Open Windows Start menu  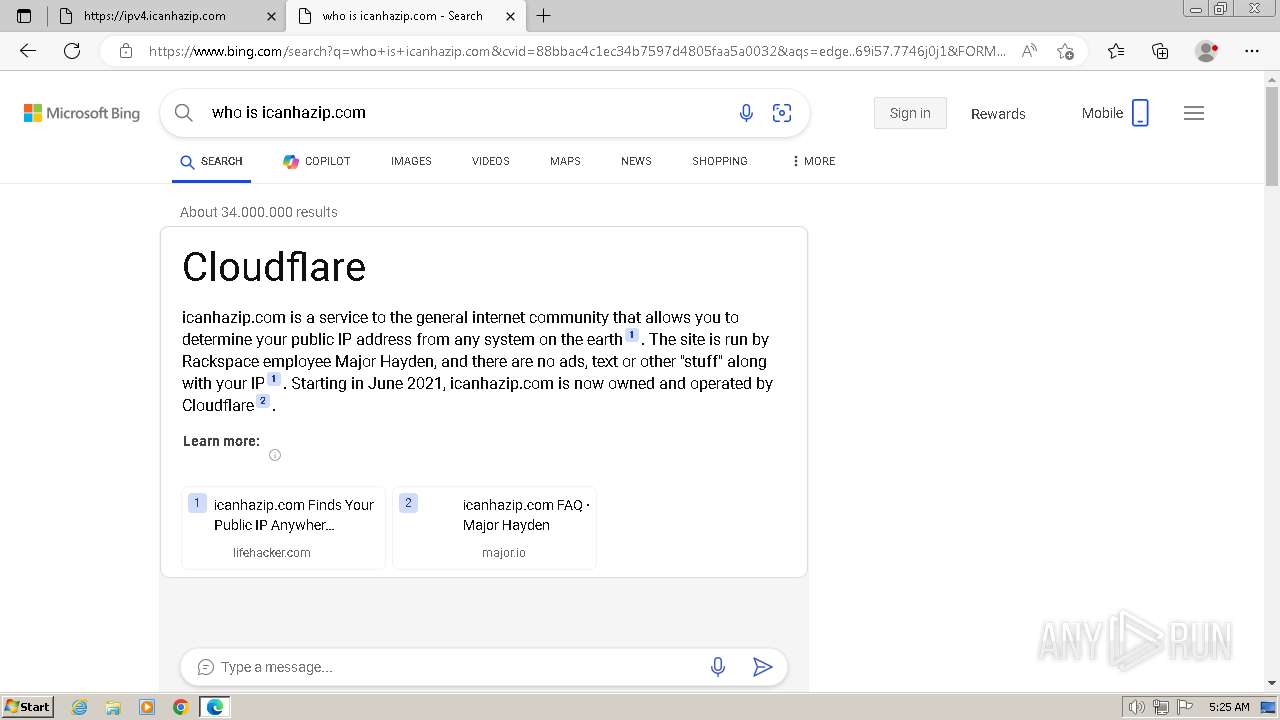(28, 707)
